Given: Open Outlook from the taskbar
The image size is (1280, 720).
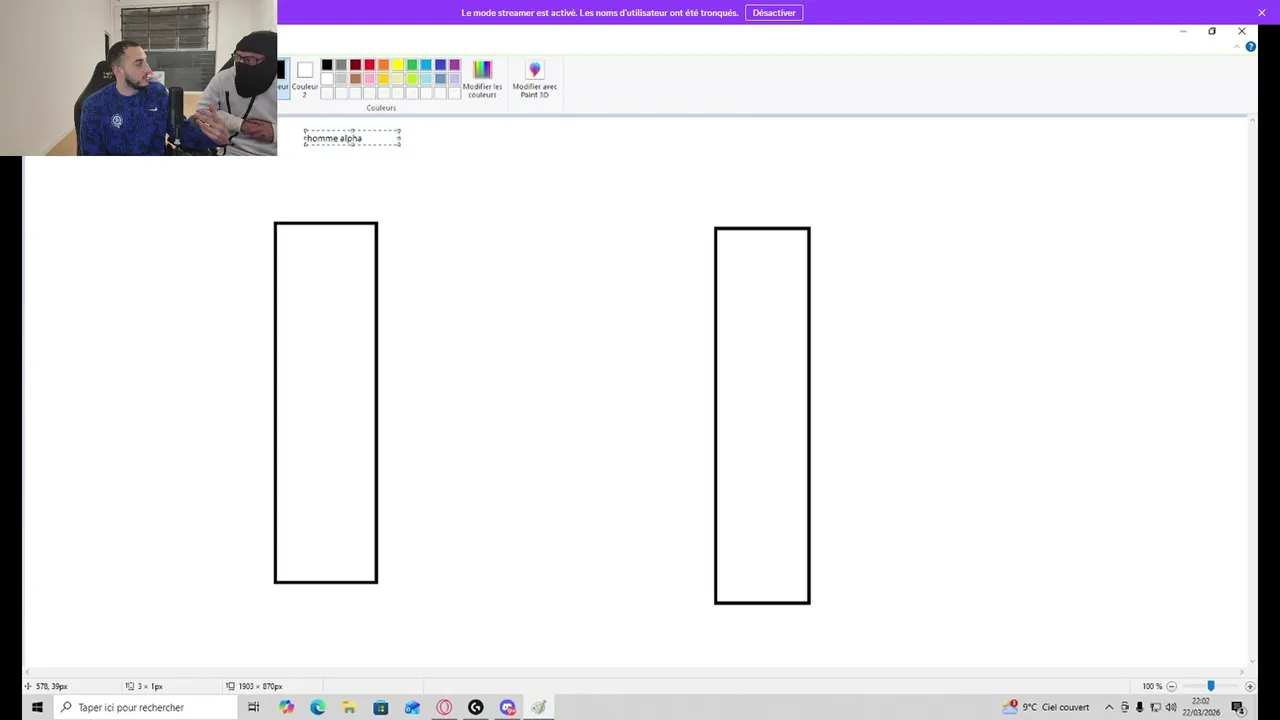Looking at the screenshot, I should click(412, 707).
